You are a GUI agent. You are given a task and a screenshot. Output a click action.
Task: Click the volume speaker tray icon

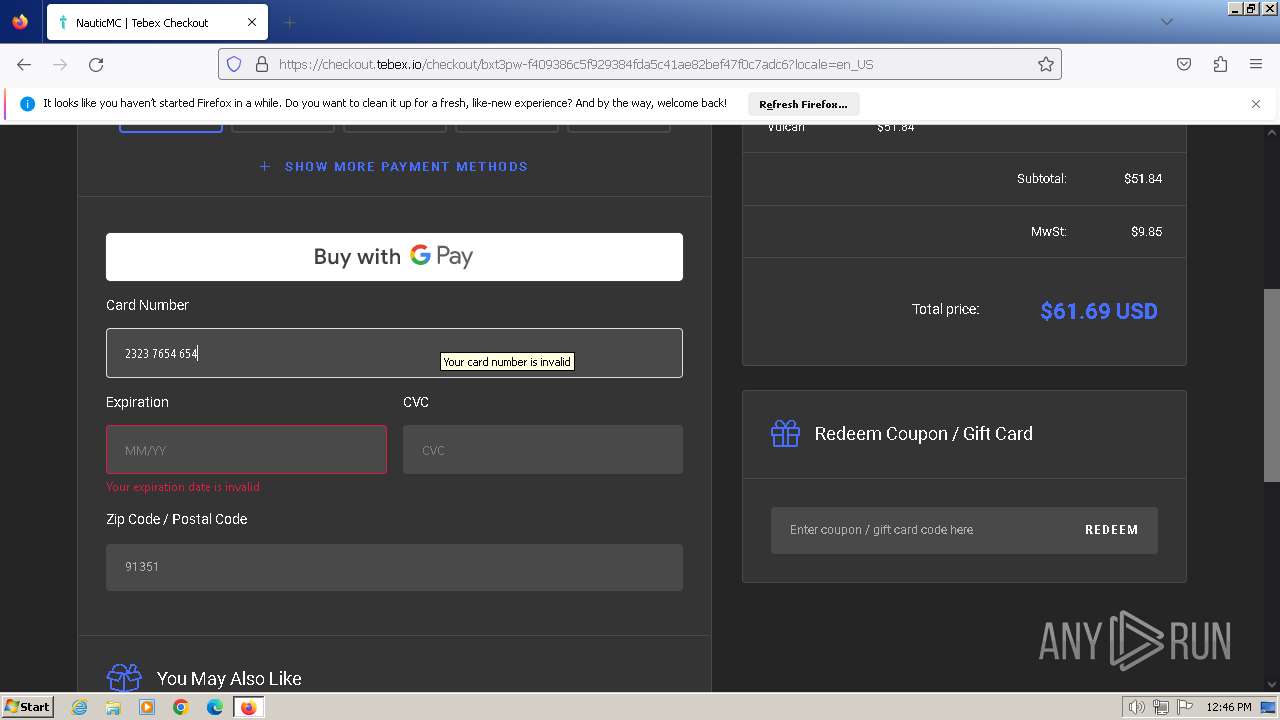coord(1136,707)
